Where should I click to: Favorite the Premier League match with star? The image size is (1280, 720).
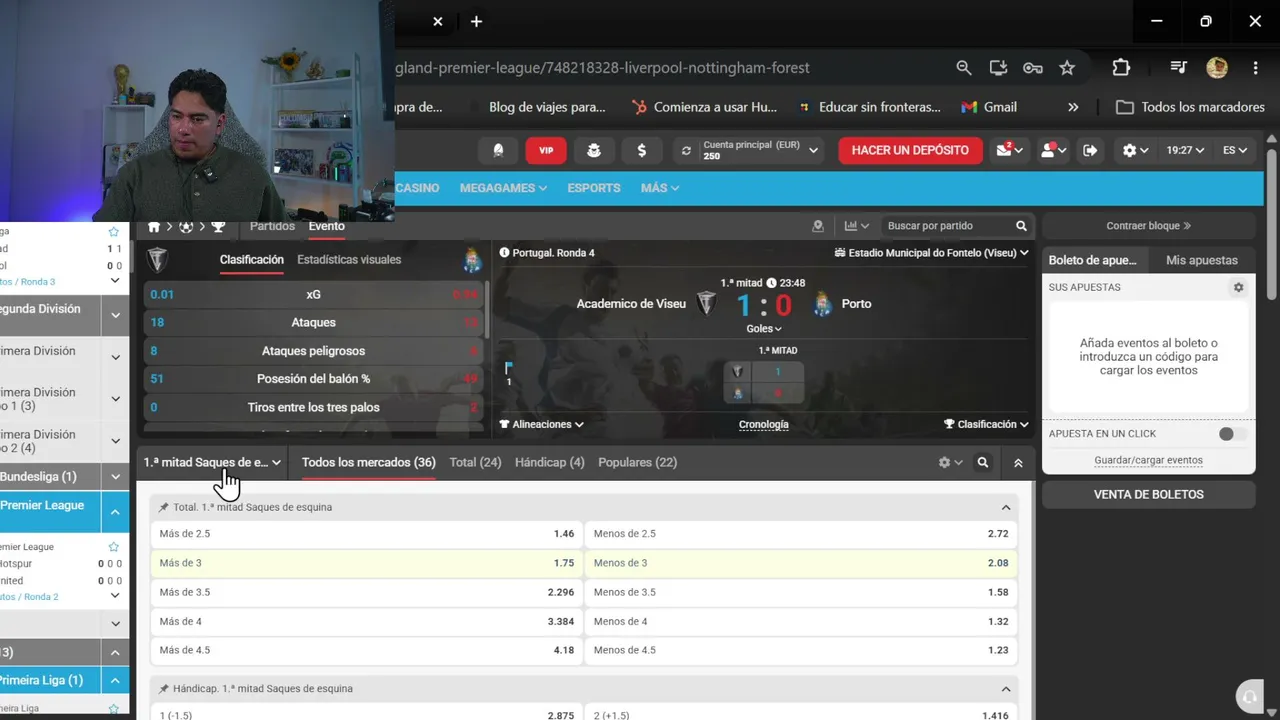point(114,547)
